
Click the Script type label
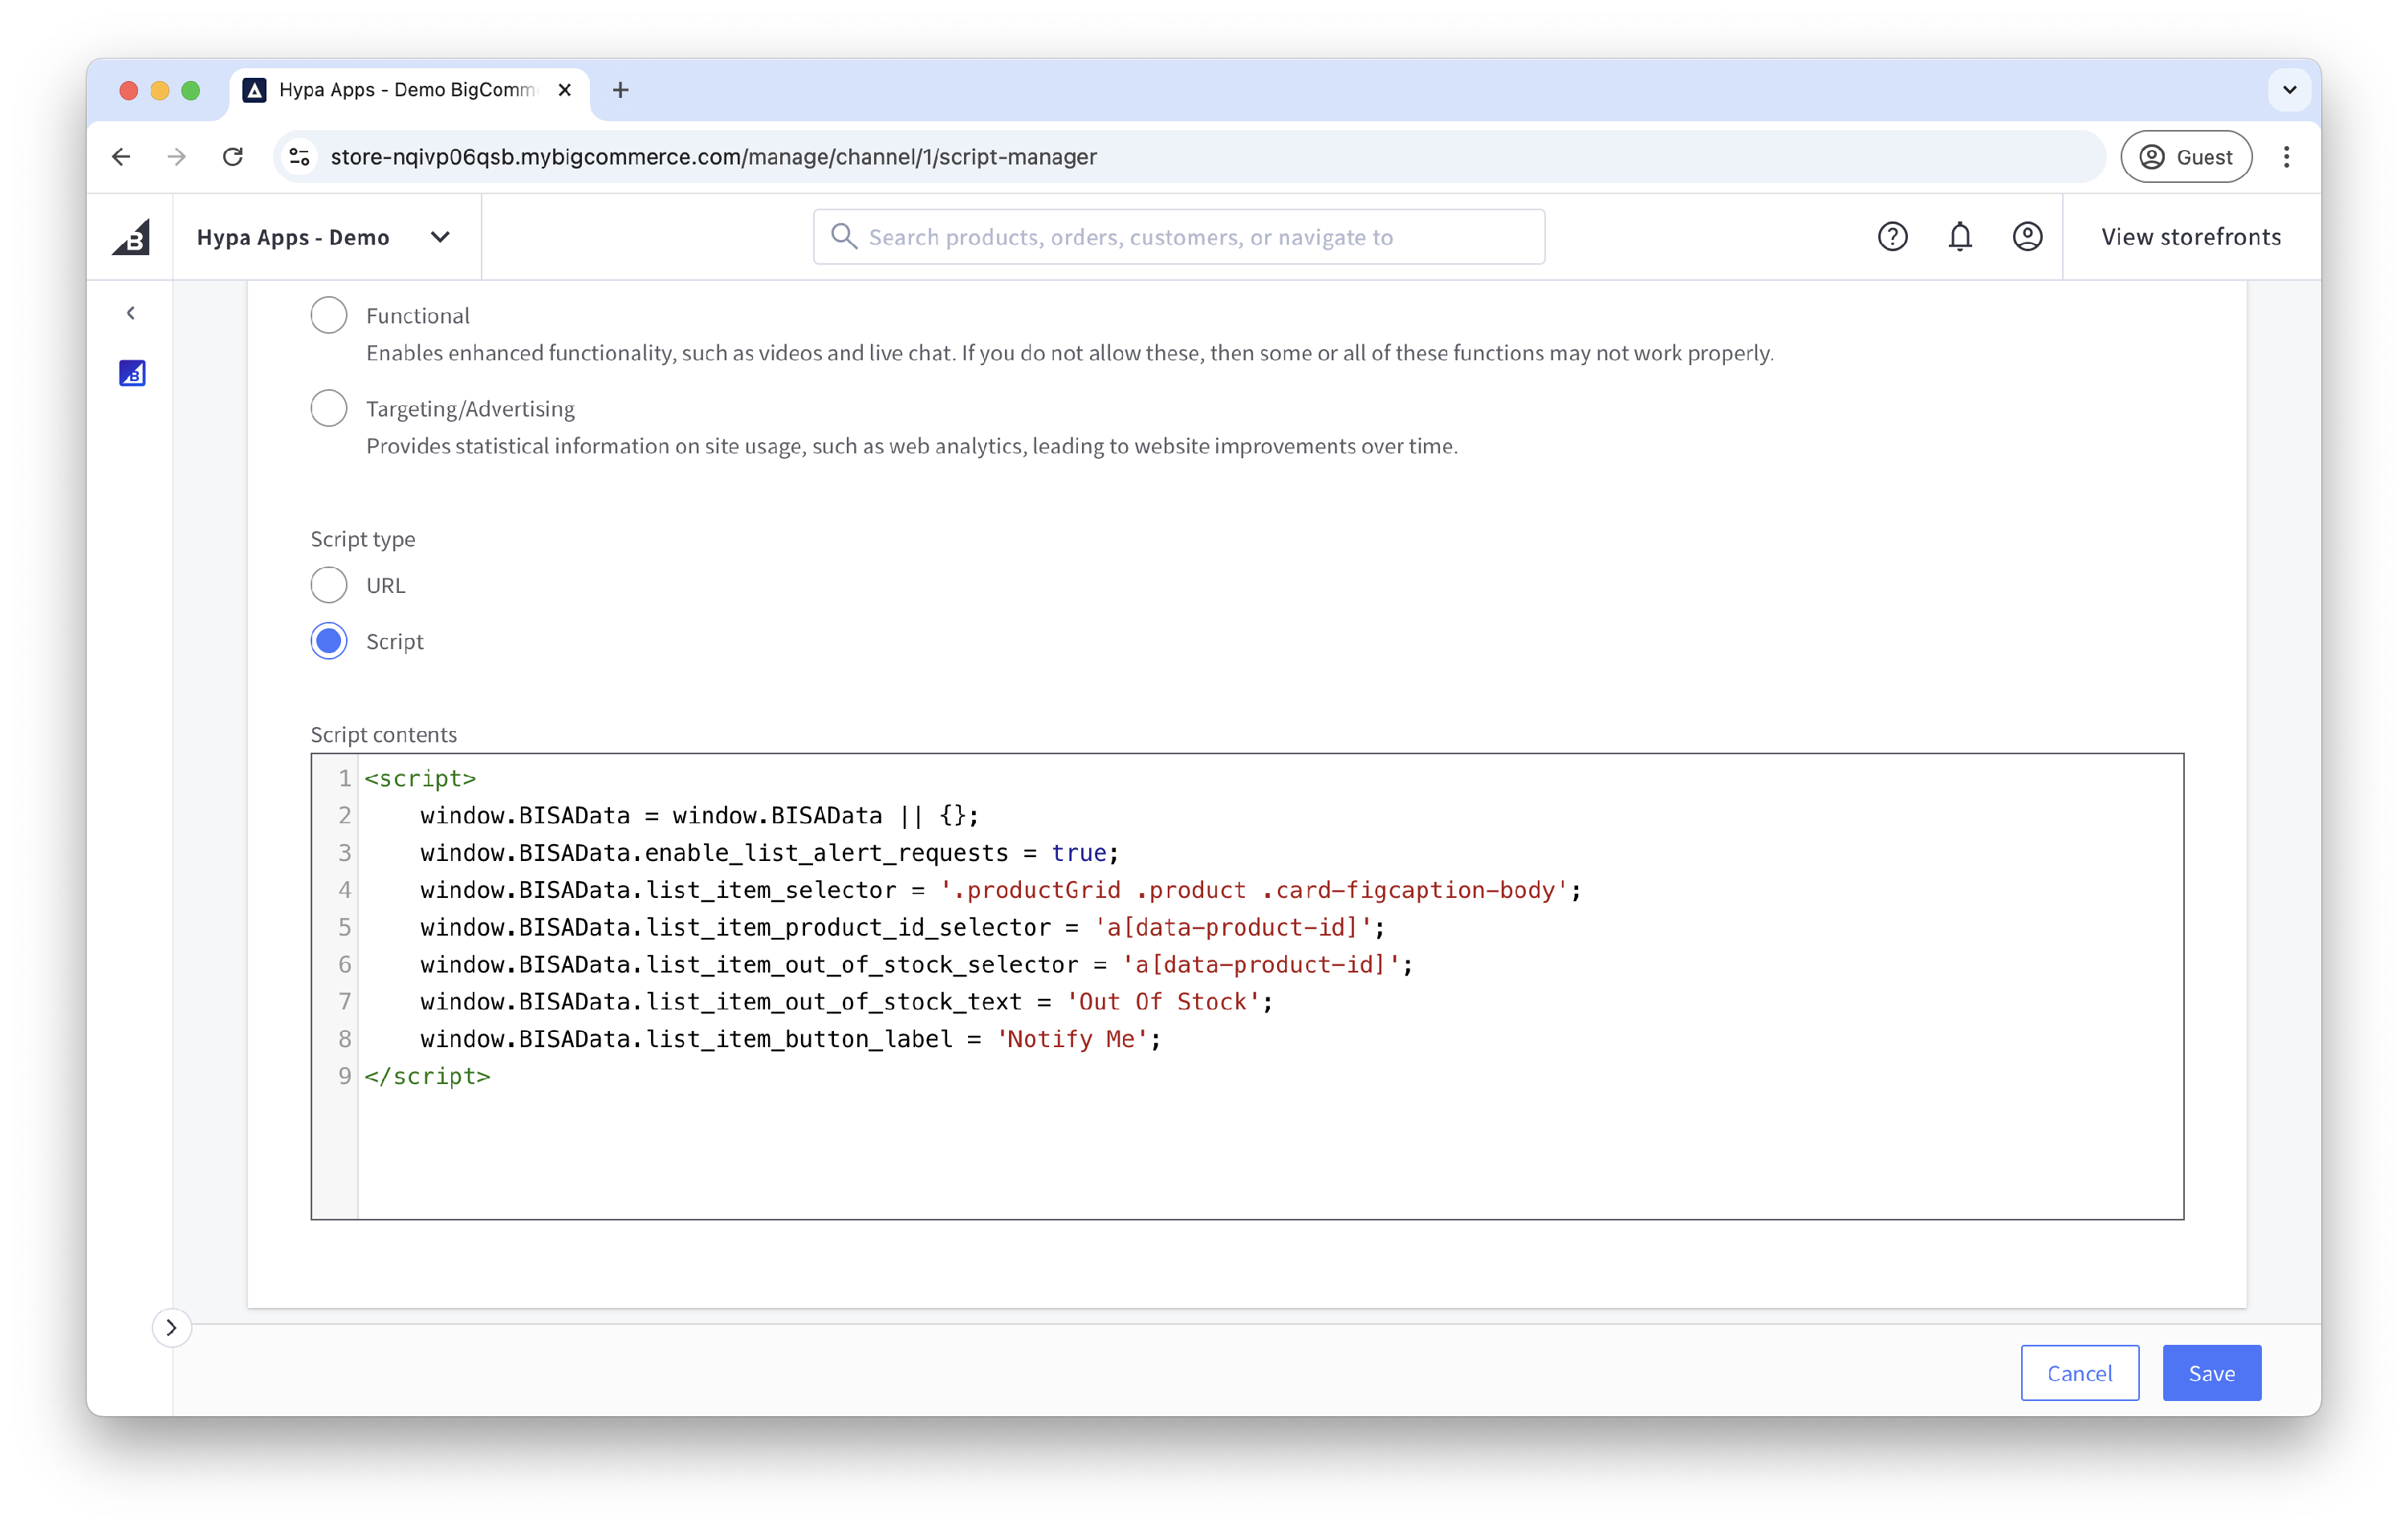(x=362, y=539)
